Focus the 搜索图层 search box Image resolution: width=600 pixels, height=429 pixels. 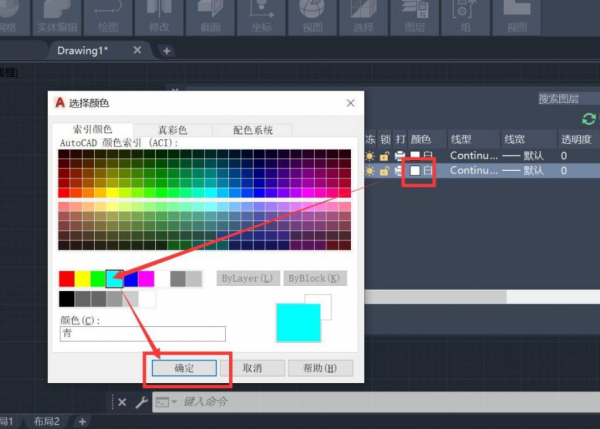pos(569,99)
